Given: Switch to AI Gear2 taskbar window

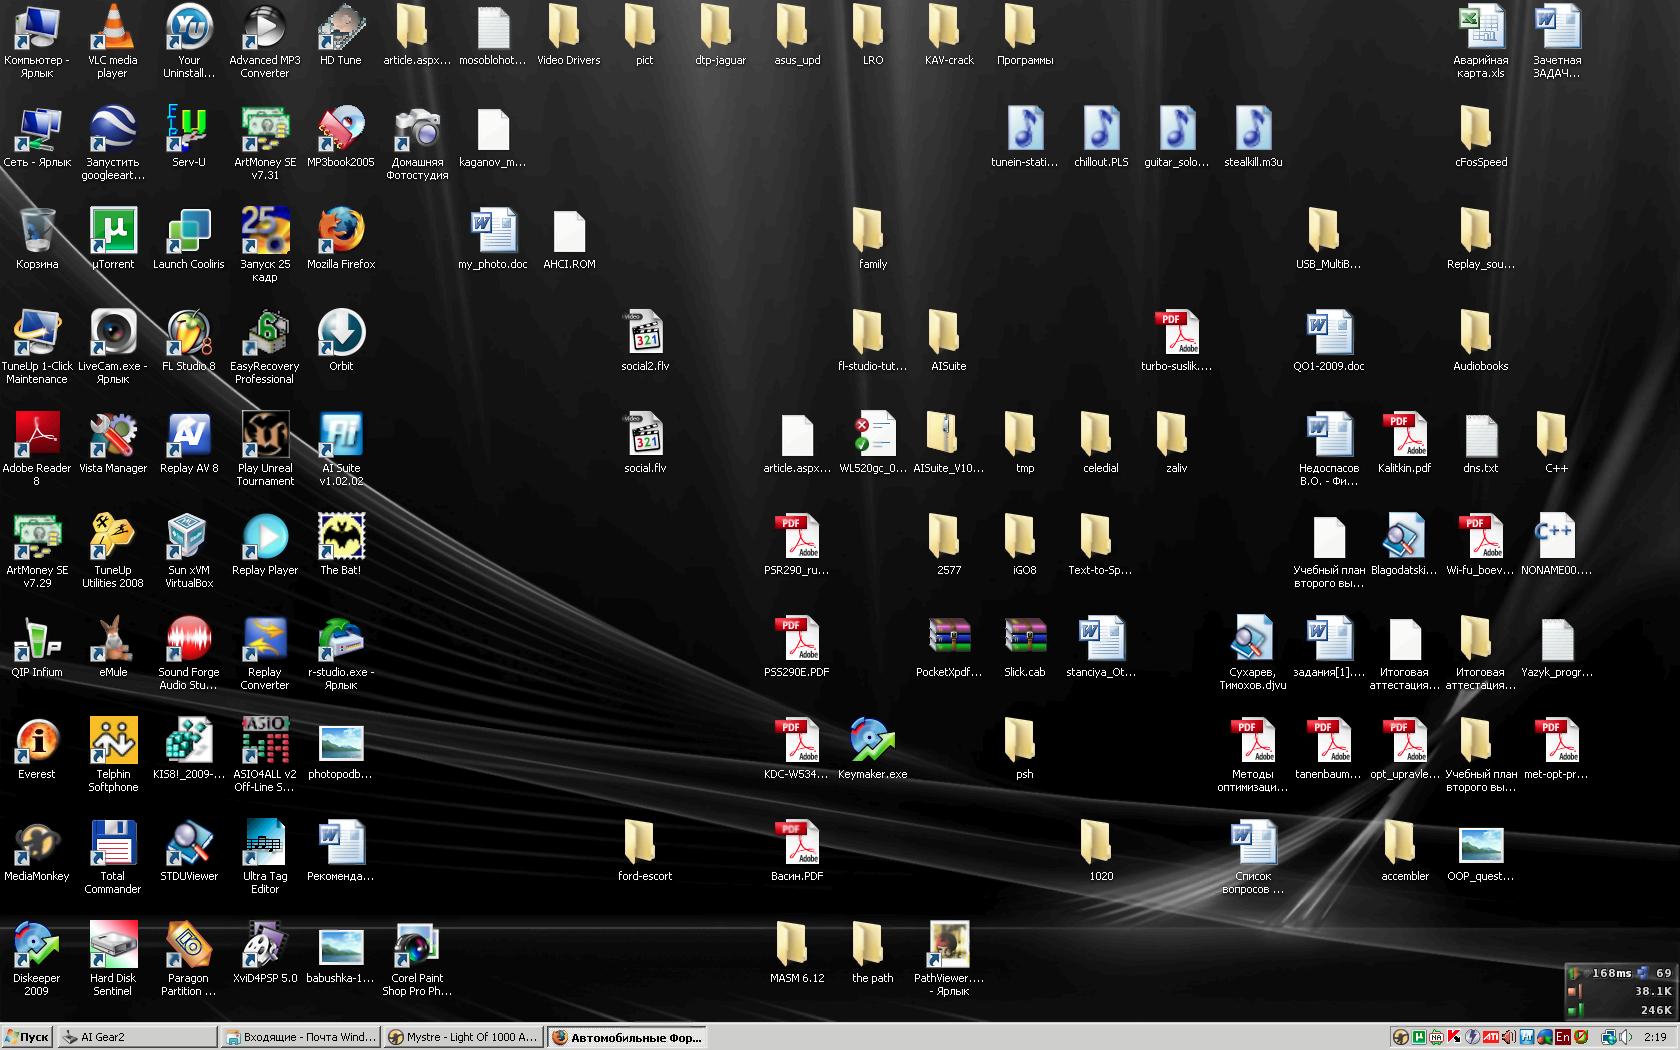Looking at the screenshot, I should click(x=136, y=1037).
